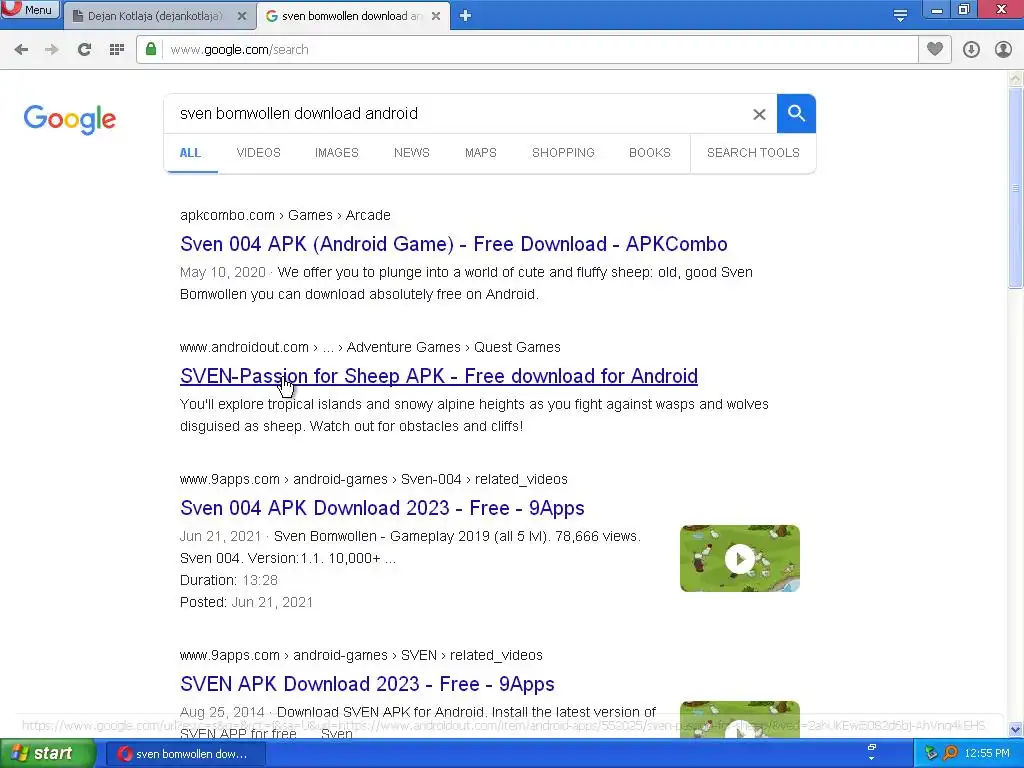Go forward with the forward arrow
The width and height of the screenshot is (1024, 768).
(x=52, y=50)
